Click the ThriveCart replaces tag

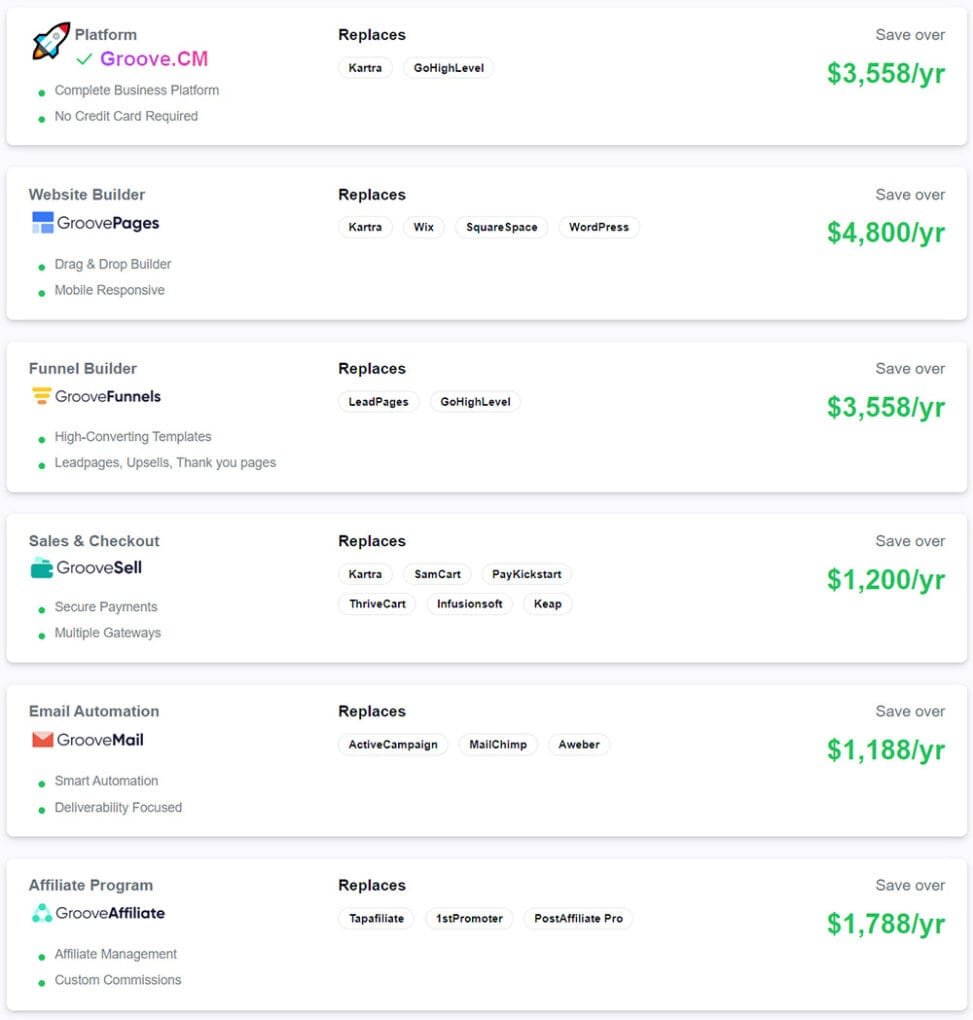(377, 604)
